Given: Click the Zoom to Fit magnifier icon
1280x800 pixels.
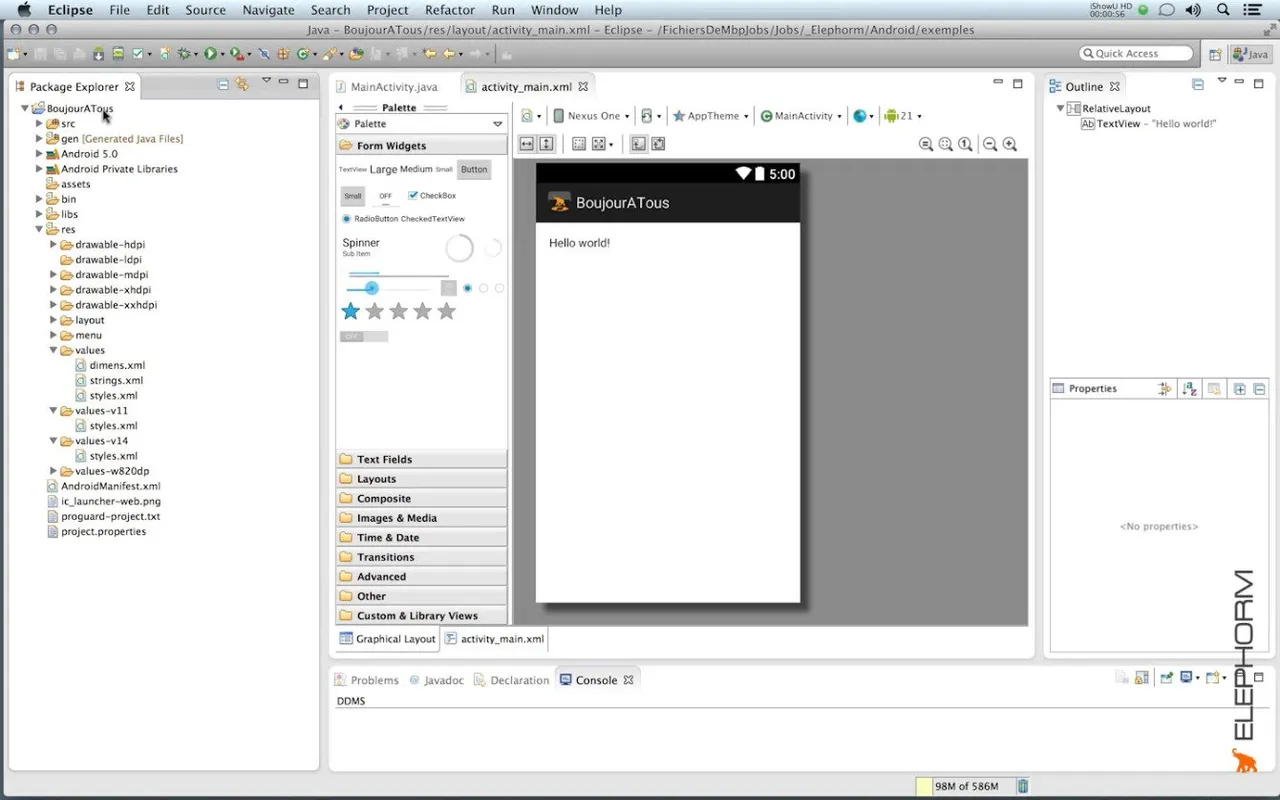Looking at the screenshot, I should point(946,144).
